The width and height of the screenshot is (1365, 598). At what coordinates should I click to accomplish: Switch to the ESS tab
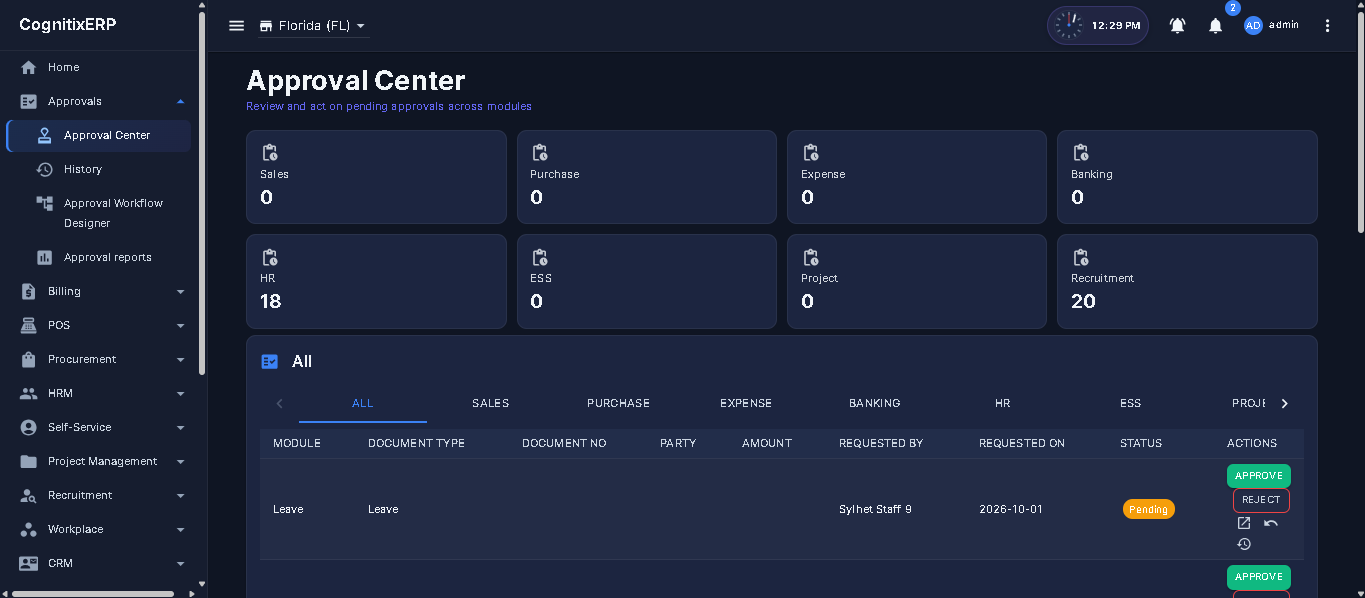[1131, 403]
